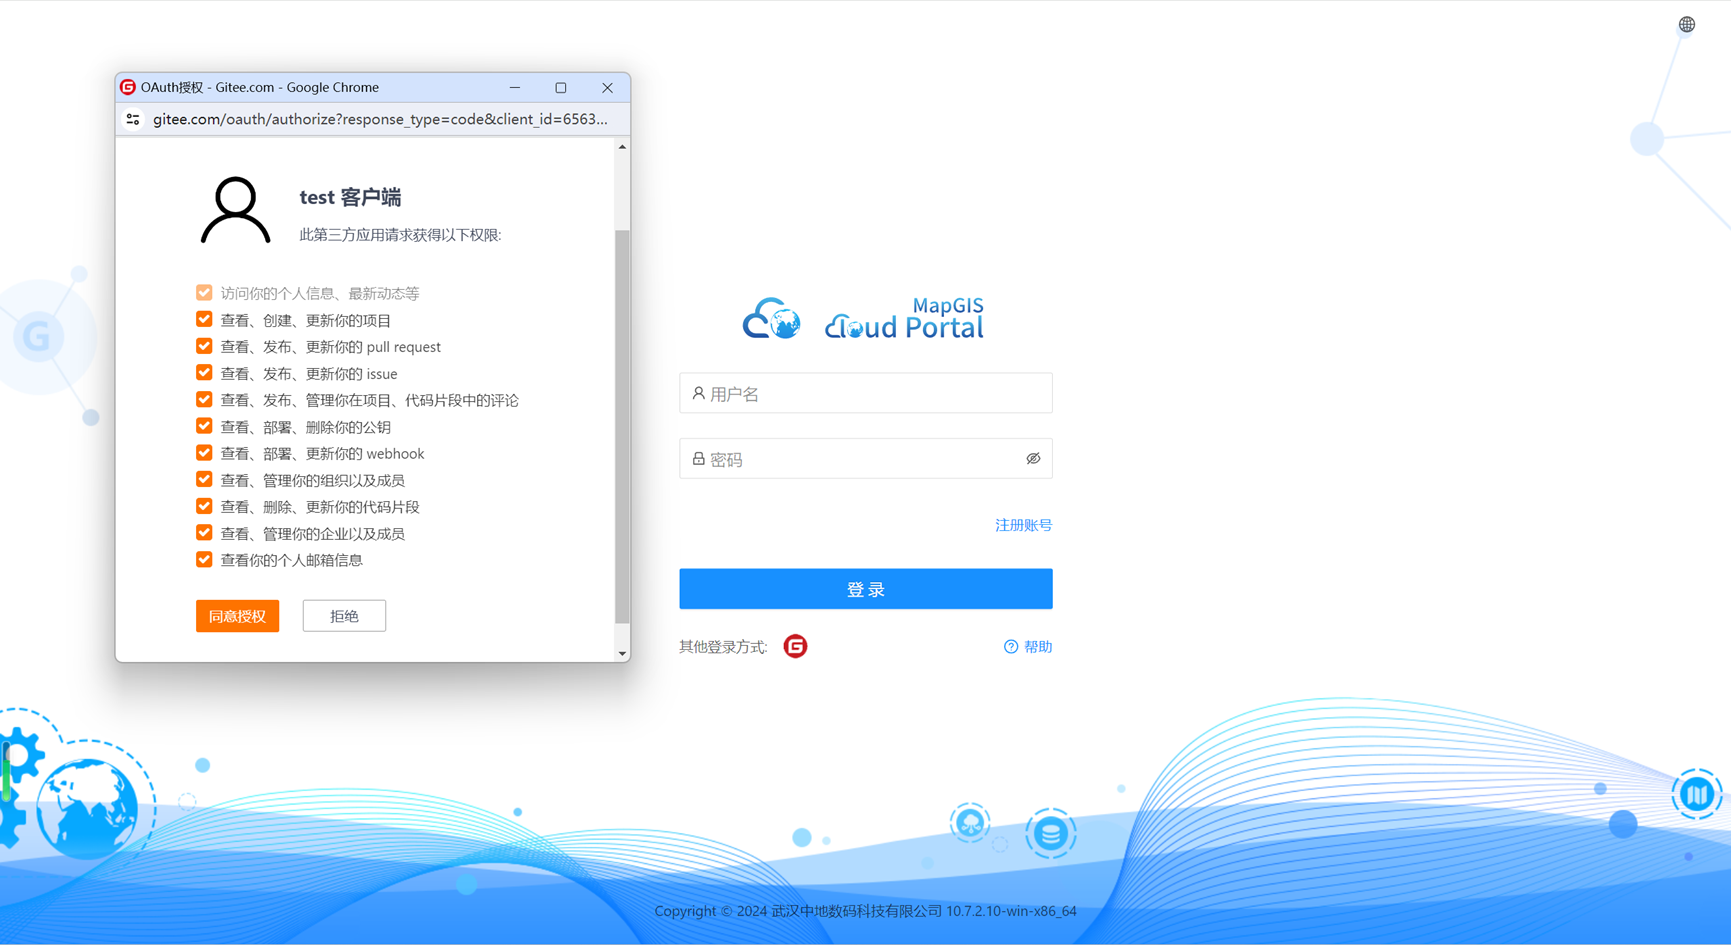Click the '其他登录方式' label
1731x945 pixels.
click(723, 647)
